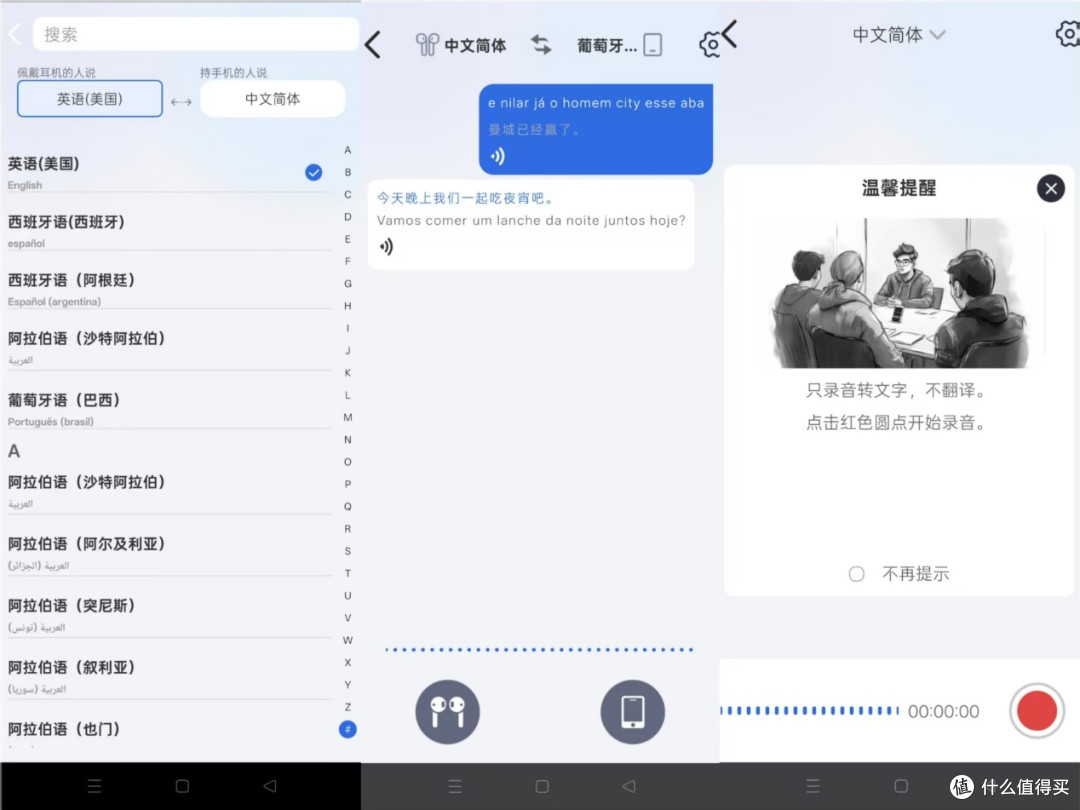Jump to letter A in index
Viewport: 1080px width, 810px height.
click(x=348, y=149)
